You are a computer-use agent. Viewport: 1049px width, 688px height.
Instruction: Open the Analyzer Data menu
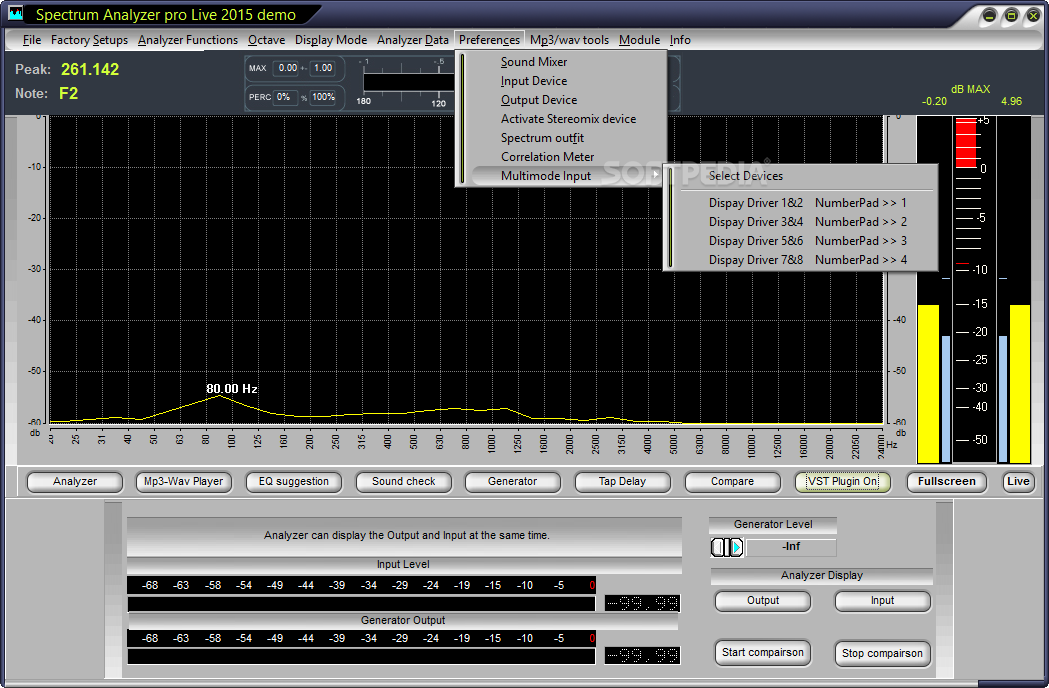click(x=412, y=40)
